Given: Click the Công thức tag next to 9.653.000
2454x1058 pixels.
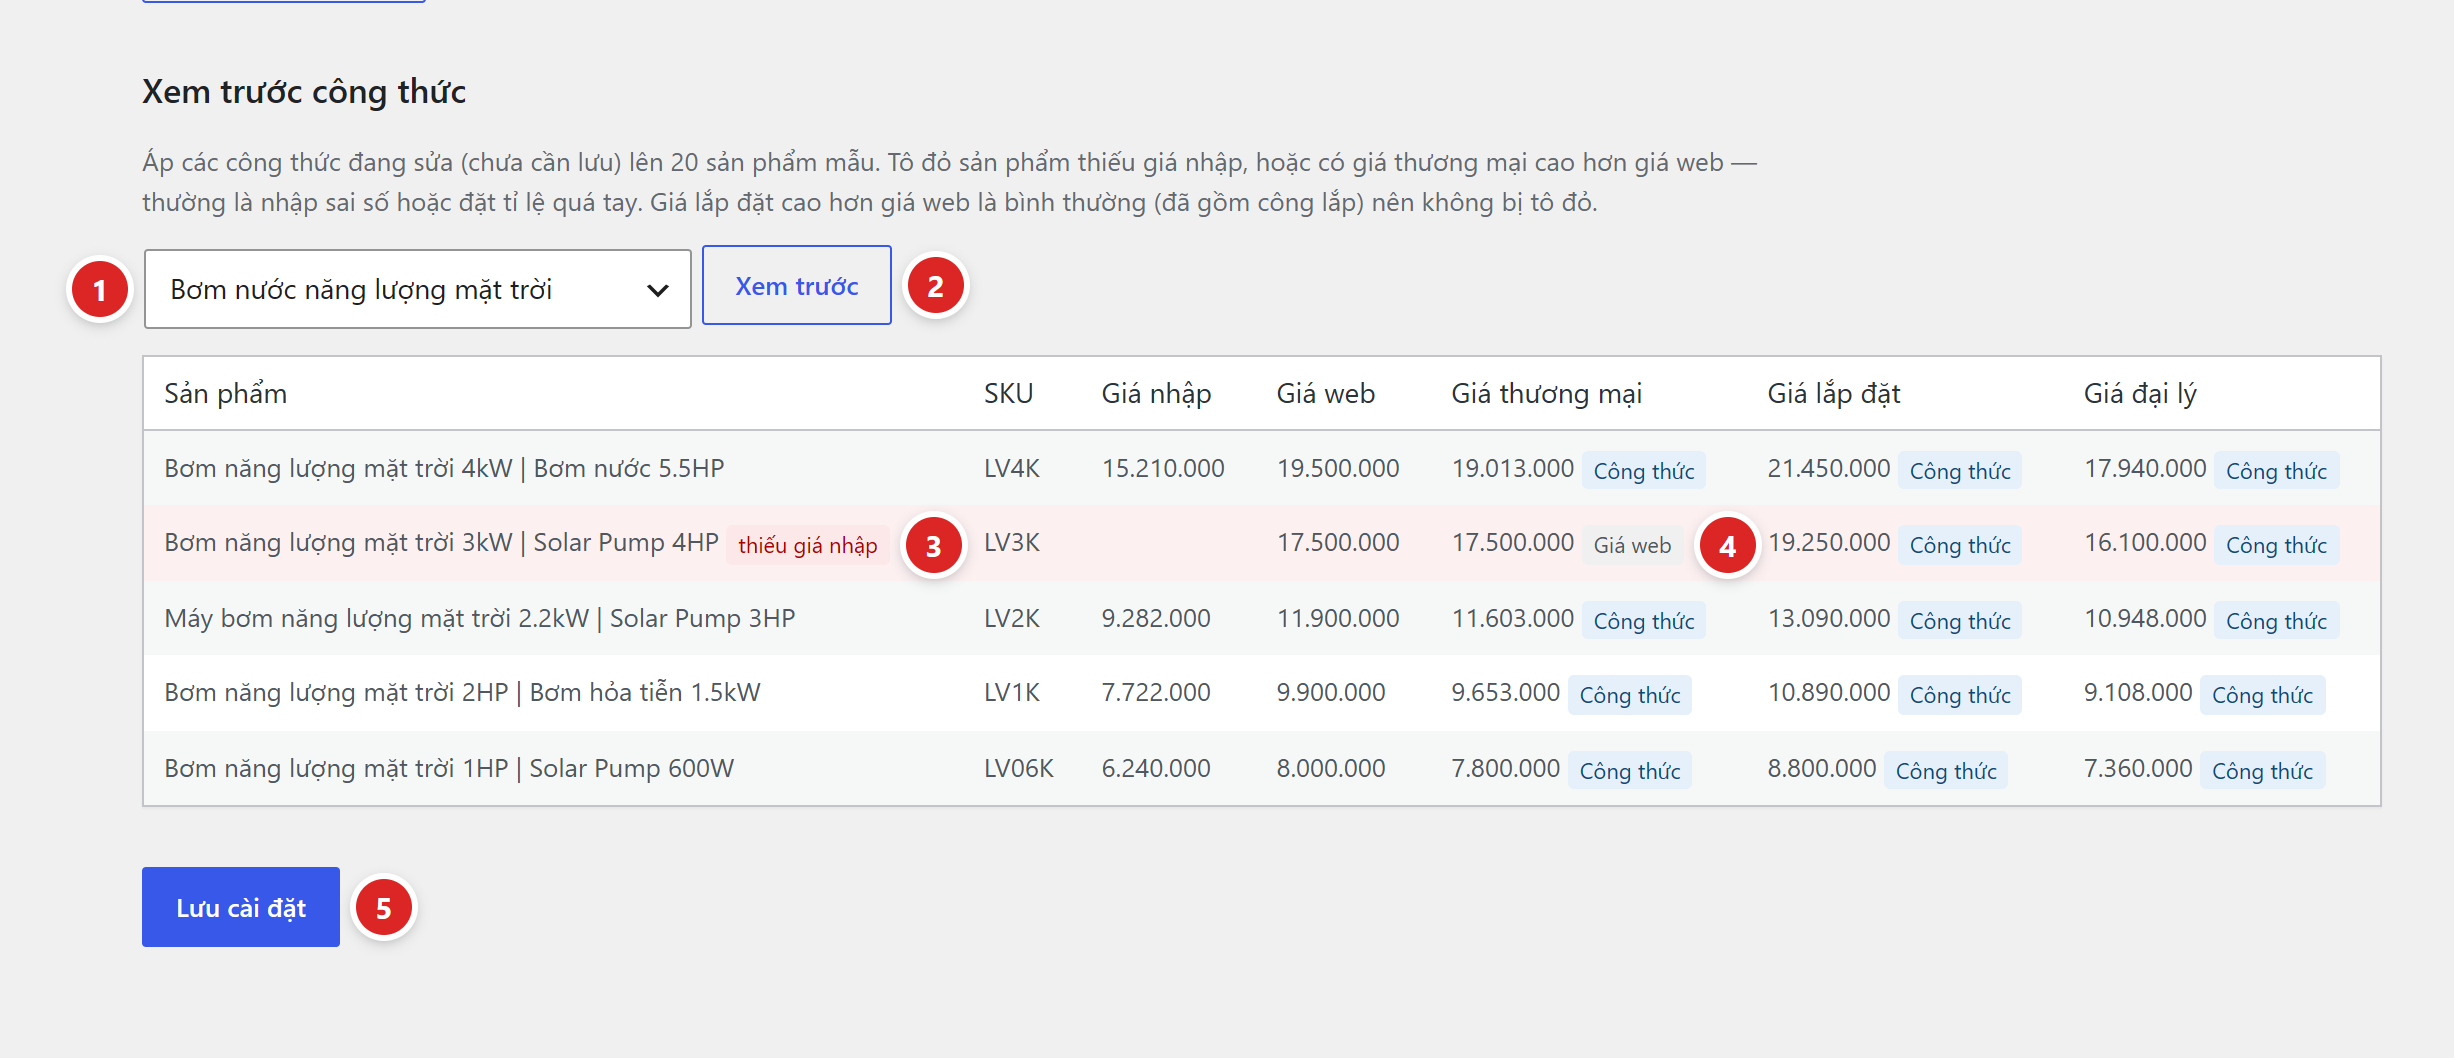Looking at the screenshot, I should coord(1629,695).
